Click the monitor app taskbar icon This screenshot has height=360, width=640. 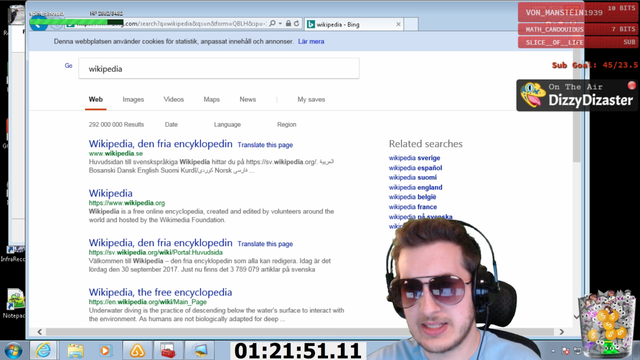coord(200,351)
